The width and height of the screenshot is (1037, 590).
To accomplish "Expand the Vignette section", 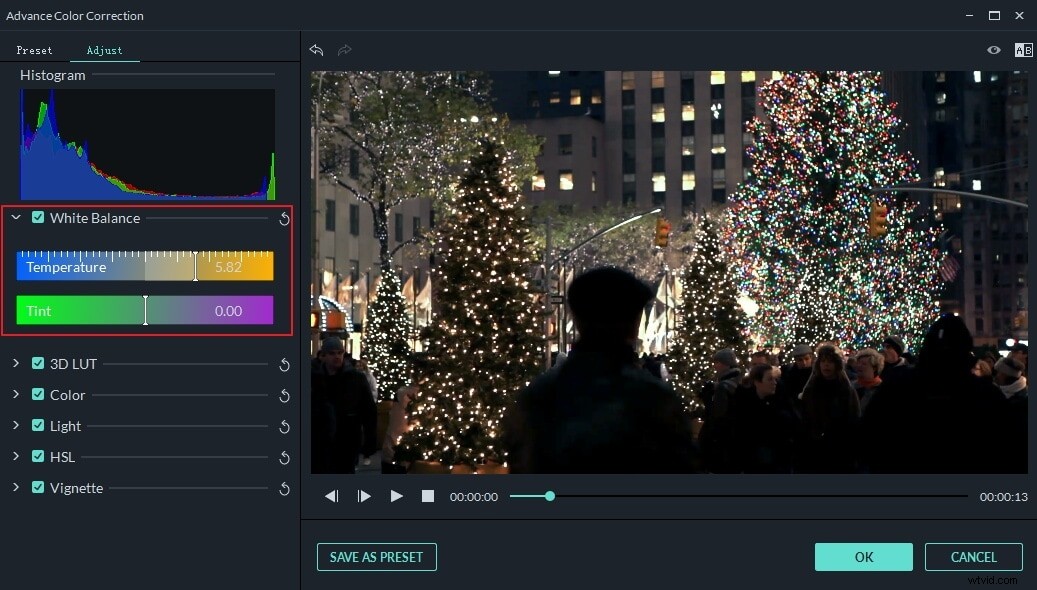I will click(x=16, y=488).
